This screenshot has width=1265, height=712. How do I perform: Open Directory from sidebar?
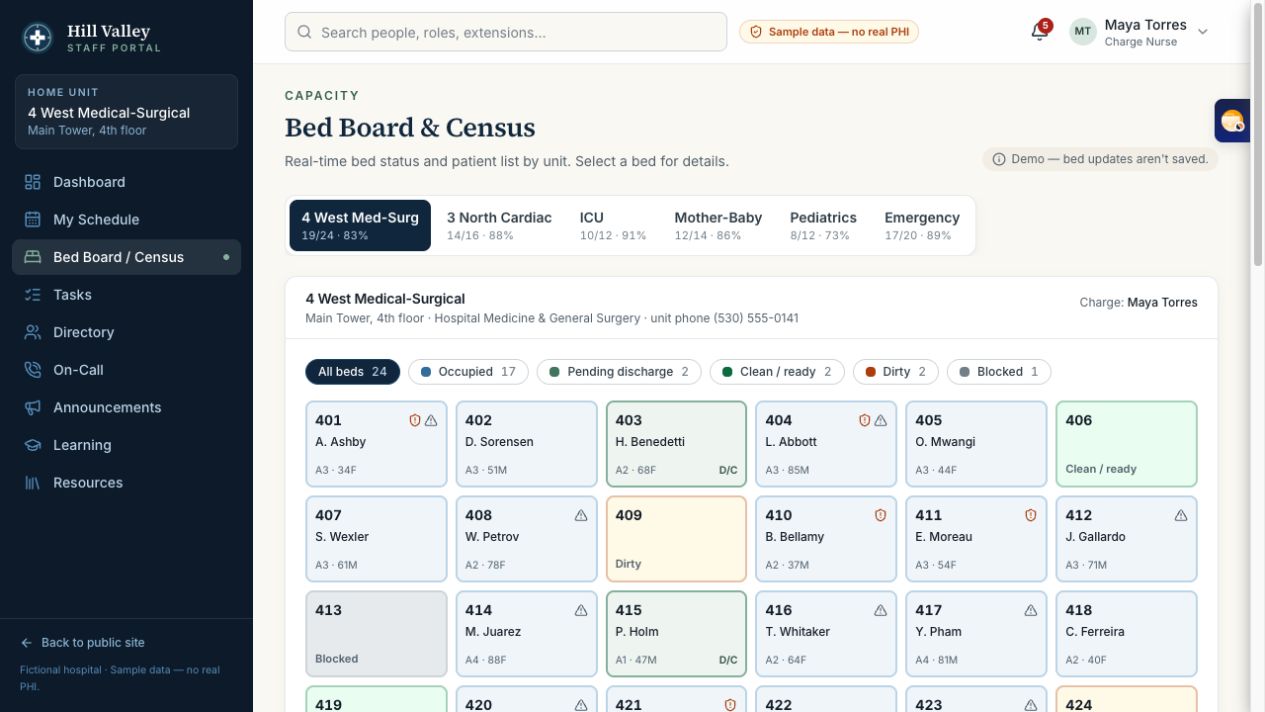[x=126, y=332]
